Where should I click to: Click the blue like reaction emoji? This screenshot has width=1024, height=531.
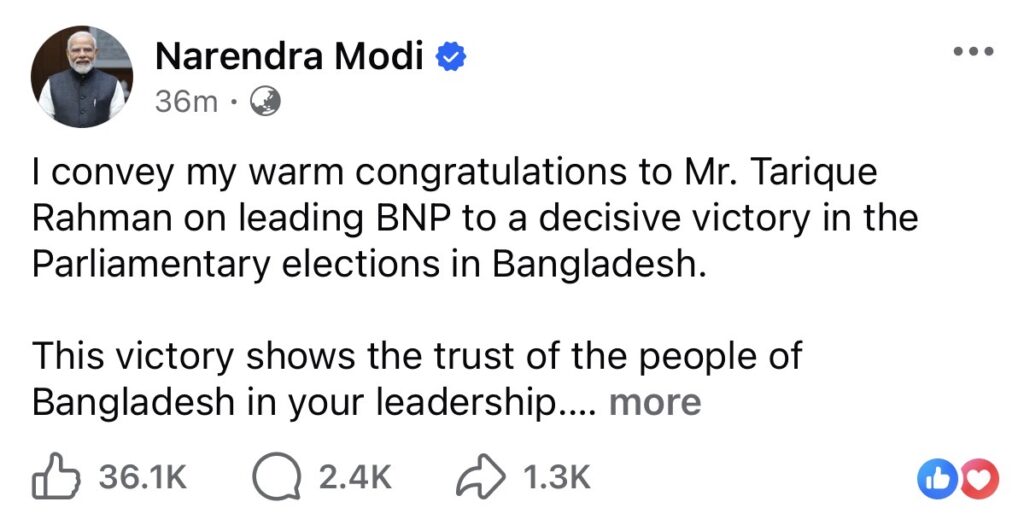point(938,479)
